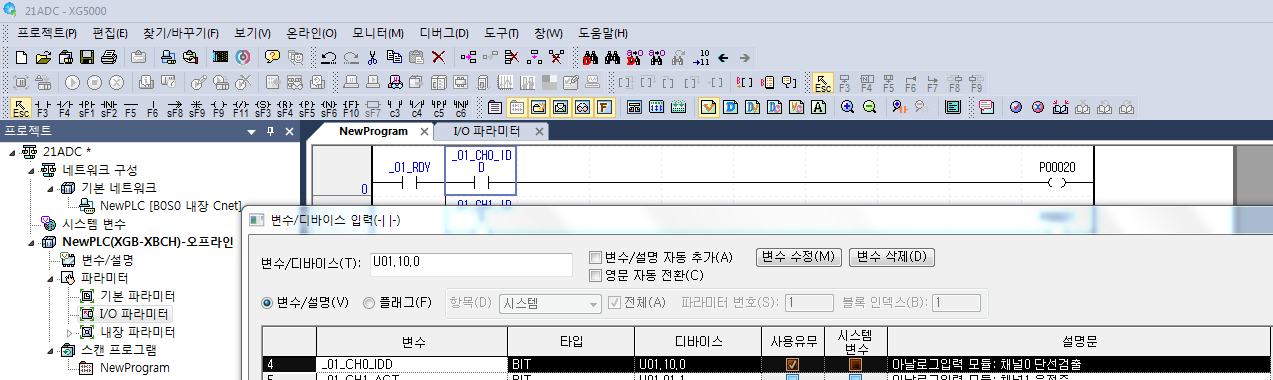Go to previous location with the back arrow
This screenshot has width=1273, height=380.
pyautogui.click(x=723, y=57)
